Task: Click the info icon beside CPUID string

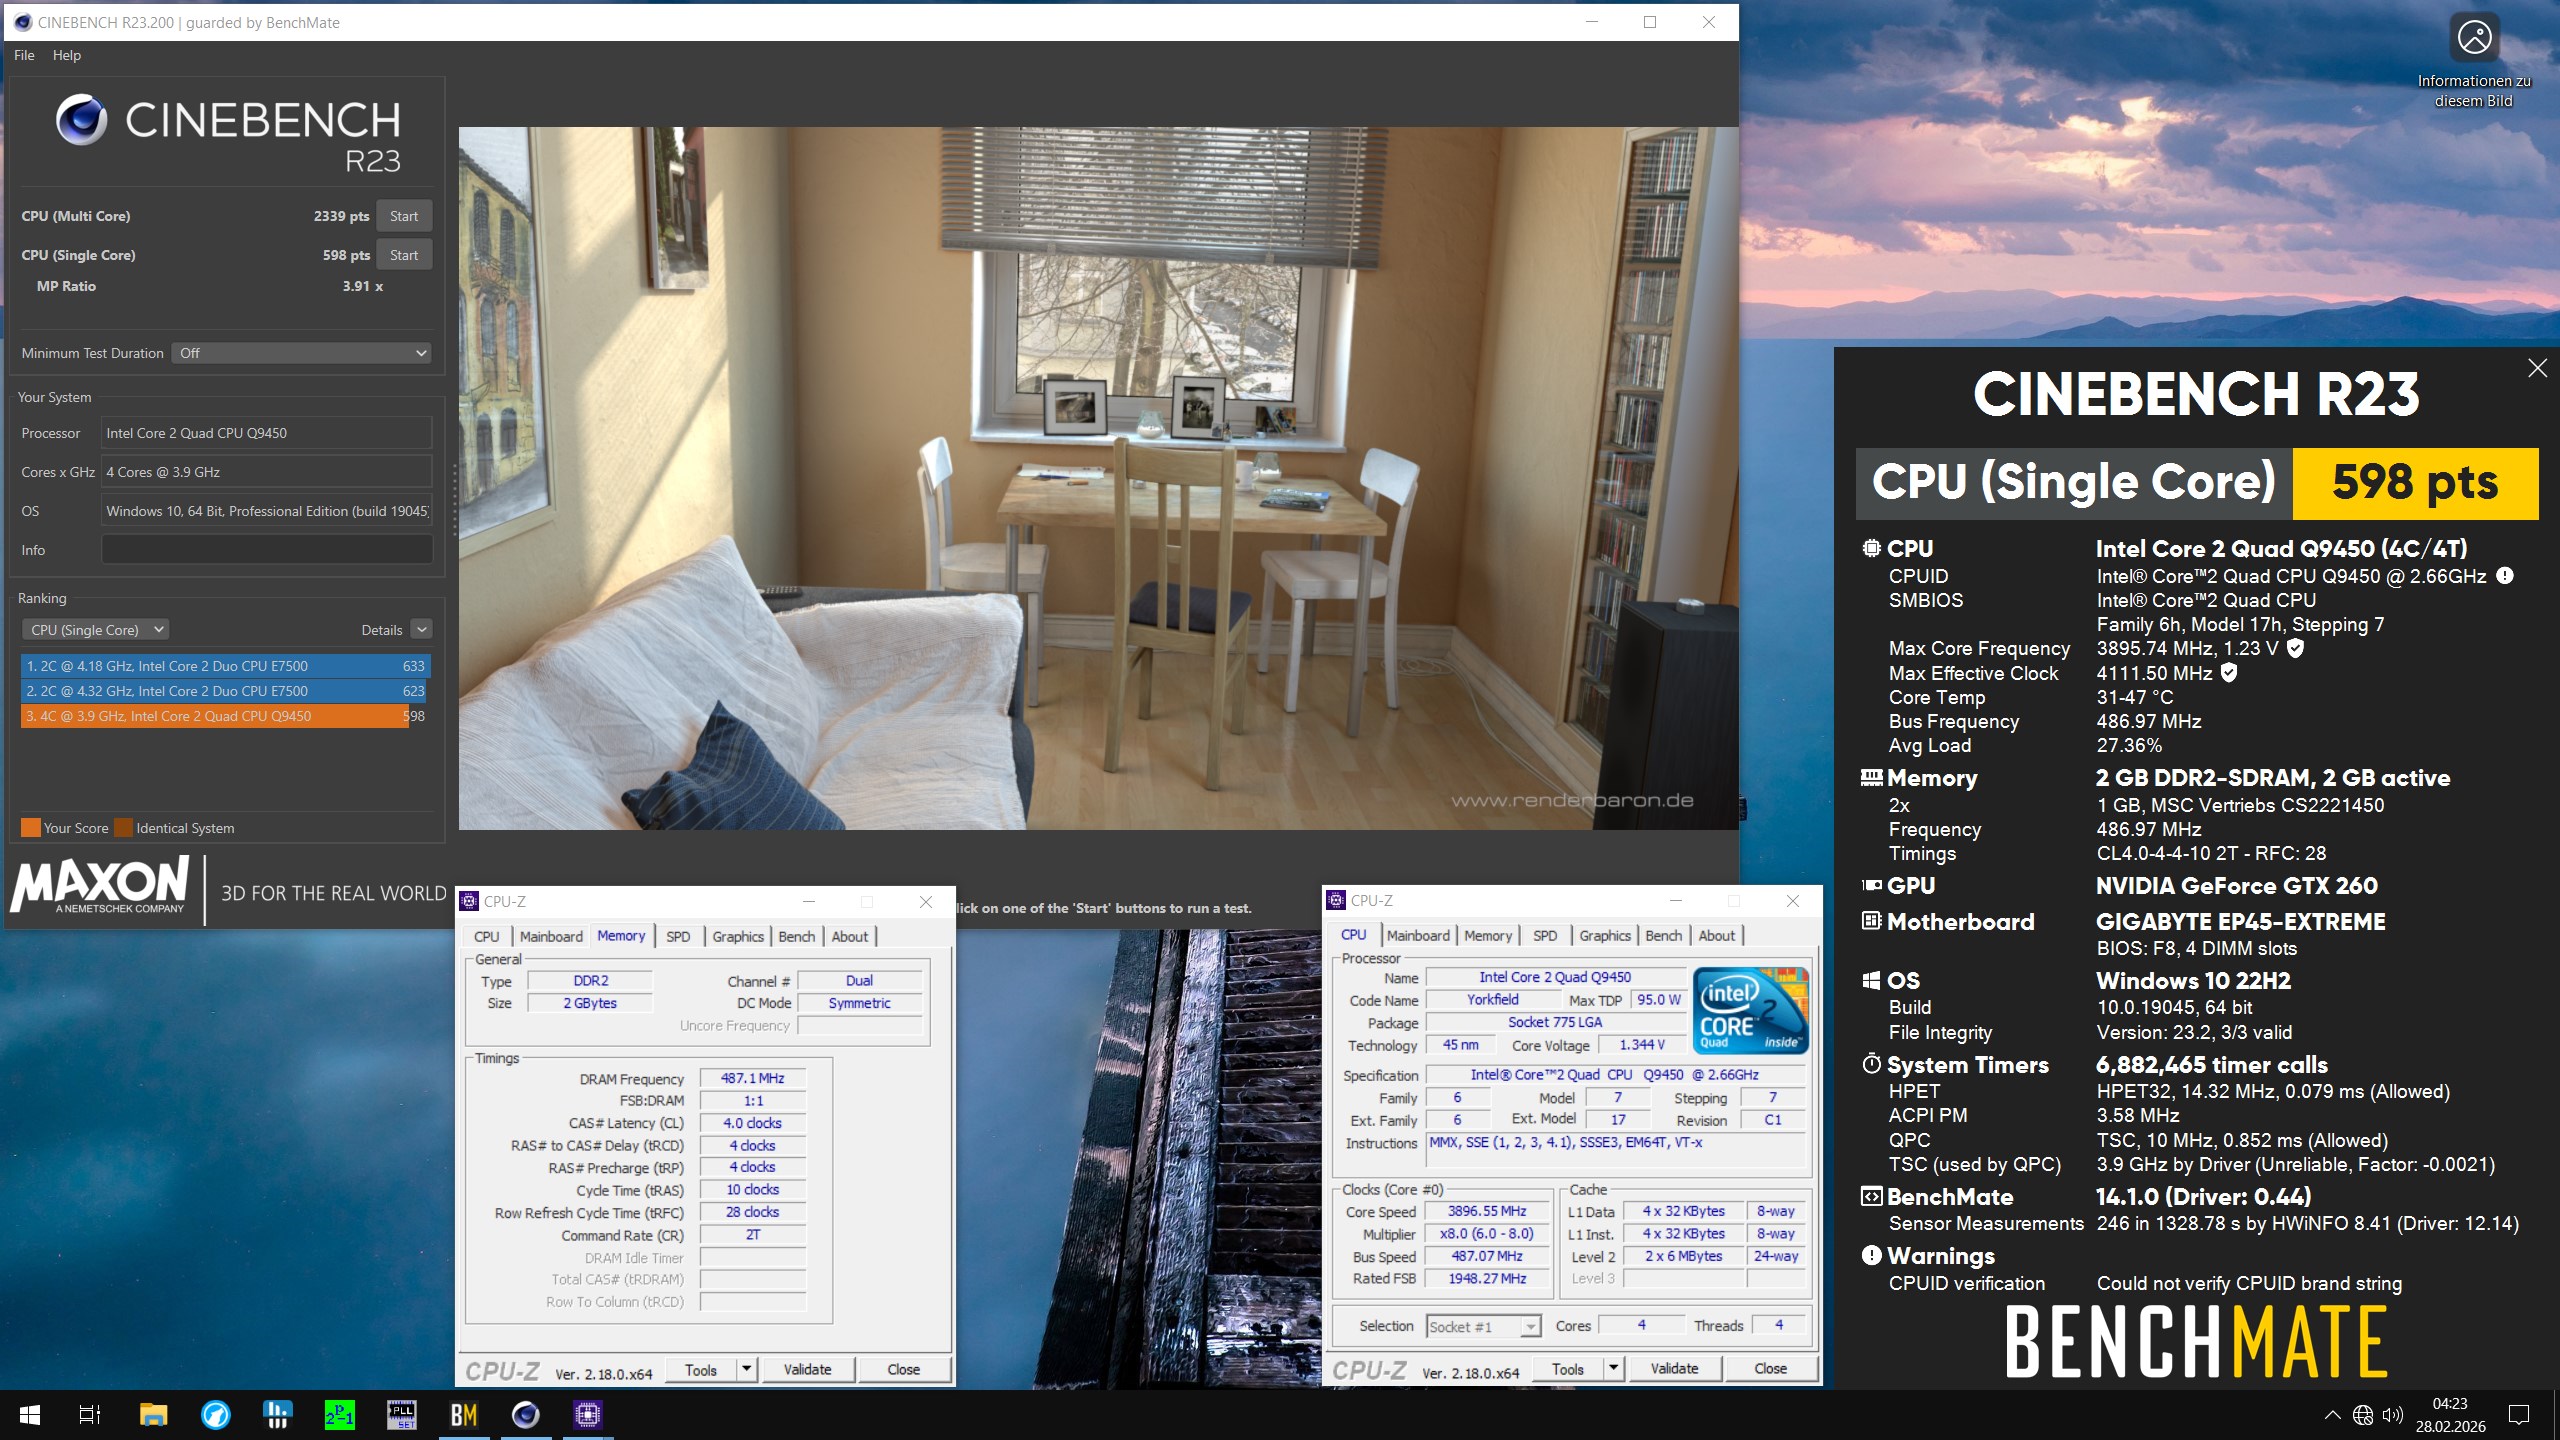Action: [x=2505, y=576]
